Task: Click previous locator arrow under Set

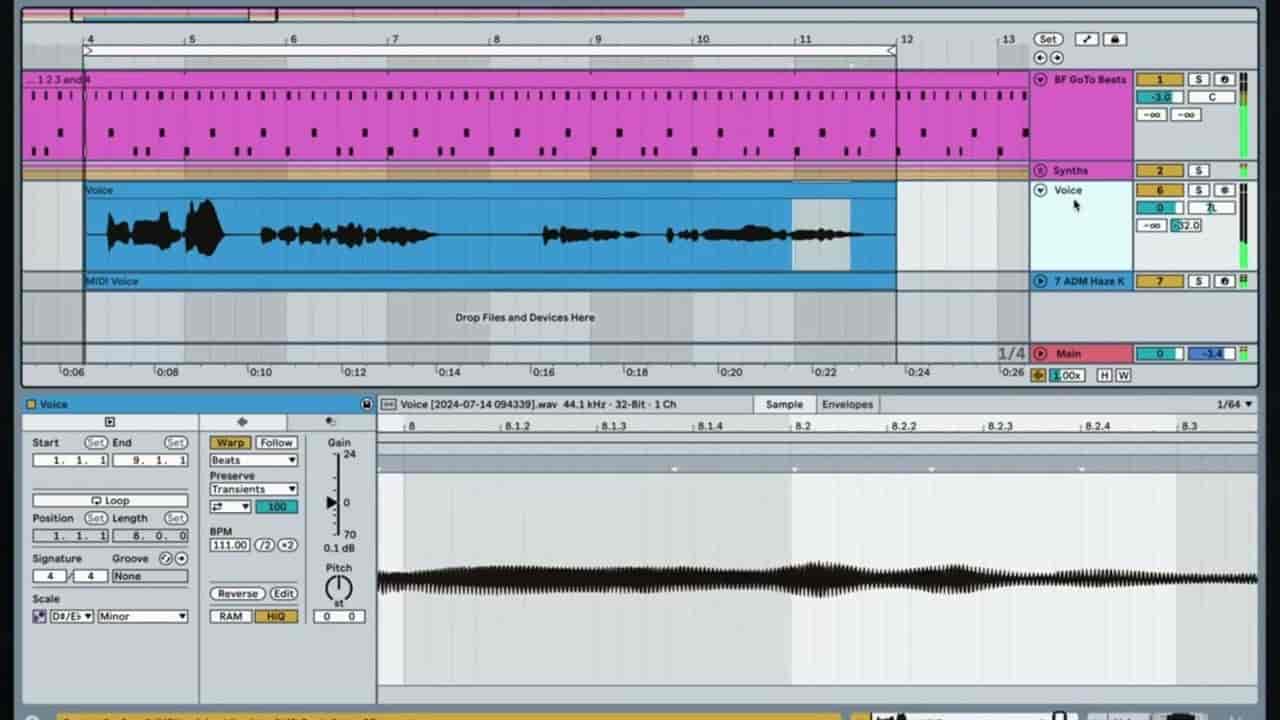Action: 1040,58
